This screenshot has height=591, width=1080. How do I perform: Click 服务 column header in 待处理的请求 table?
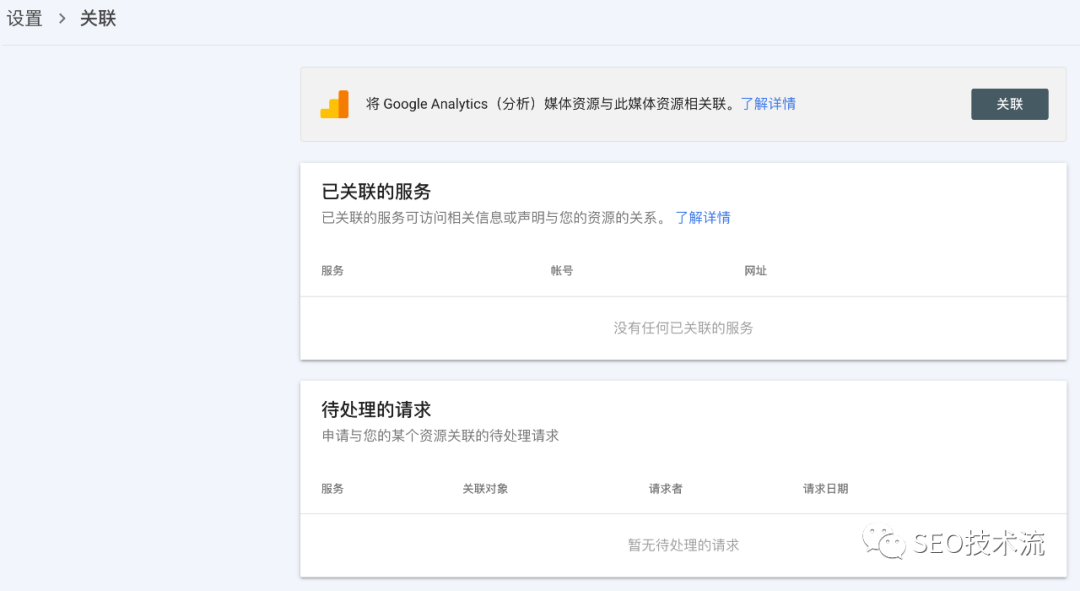coord(332,489)
